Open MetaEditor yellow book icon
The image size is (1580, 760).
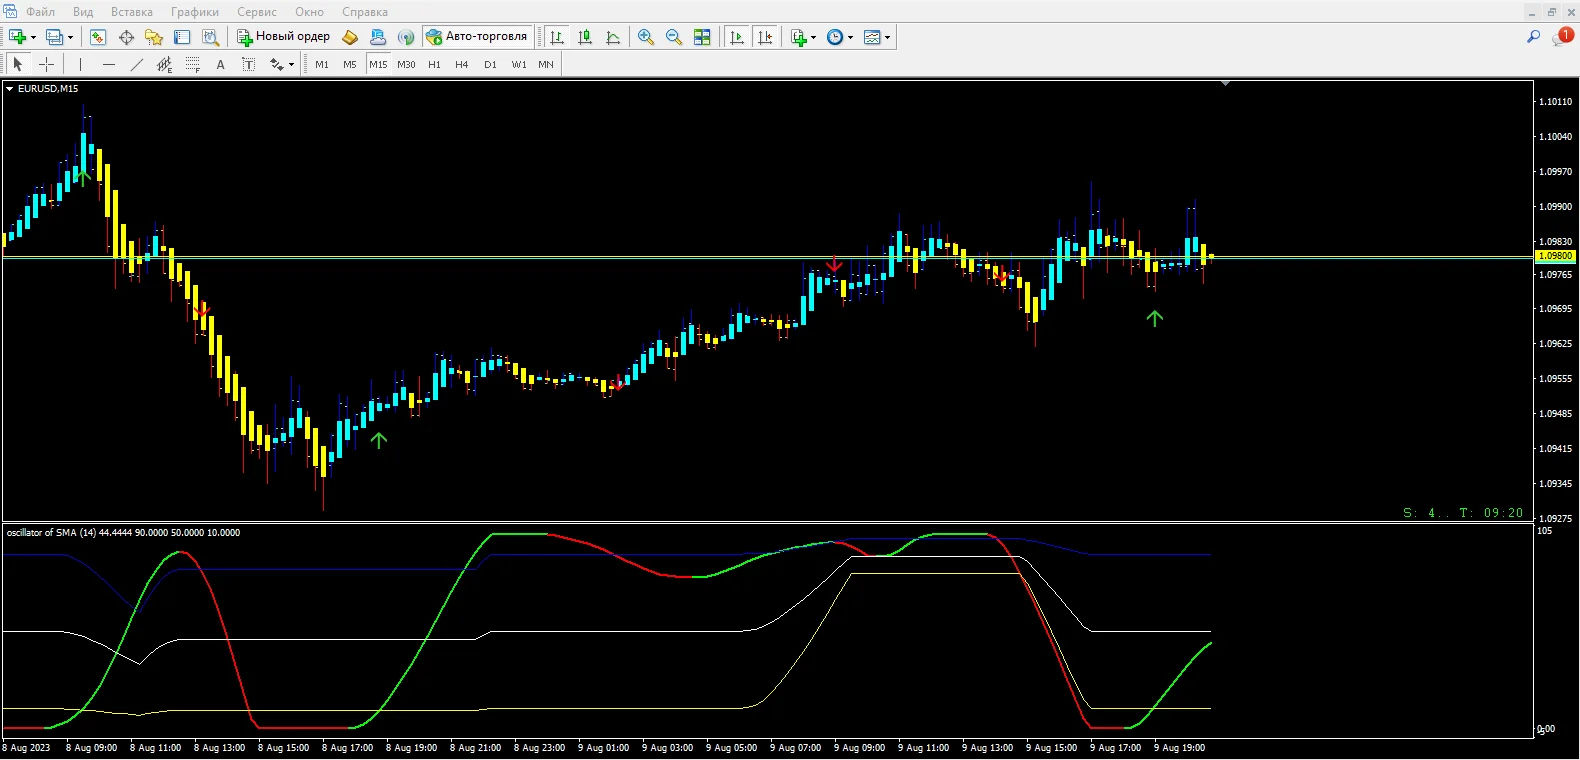(x=350, y=37)
